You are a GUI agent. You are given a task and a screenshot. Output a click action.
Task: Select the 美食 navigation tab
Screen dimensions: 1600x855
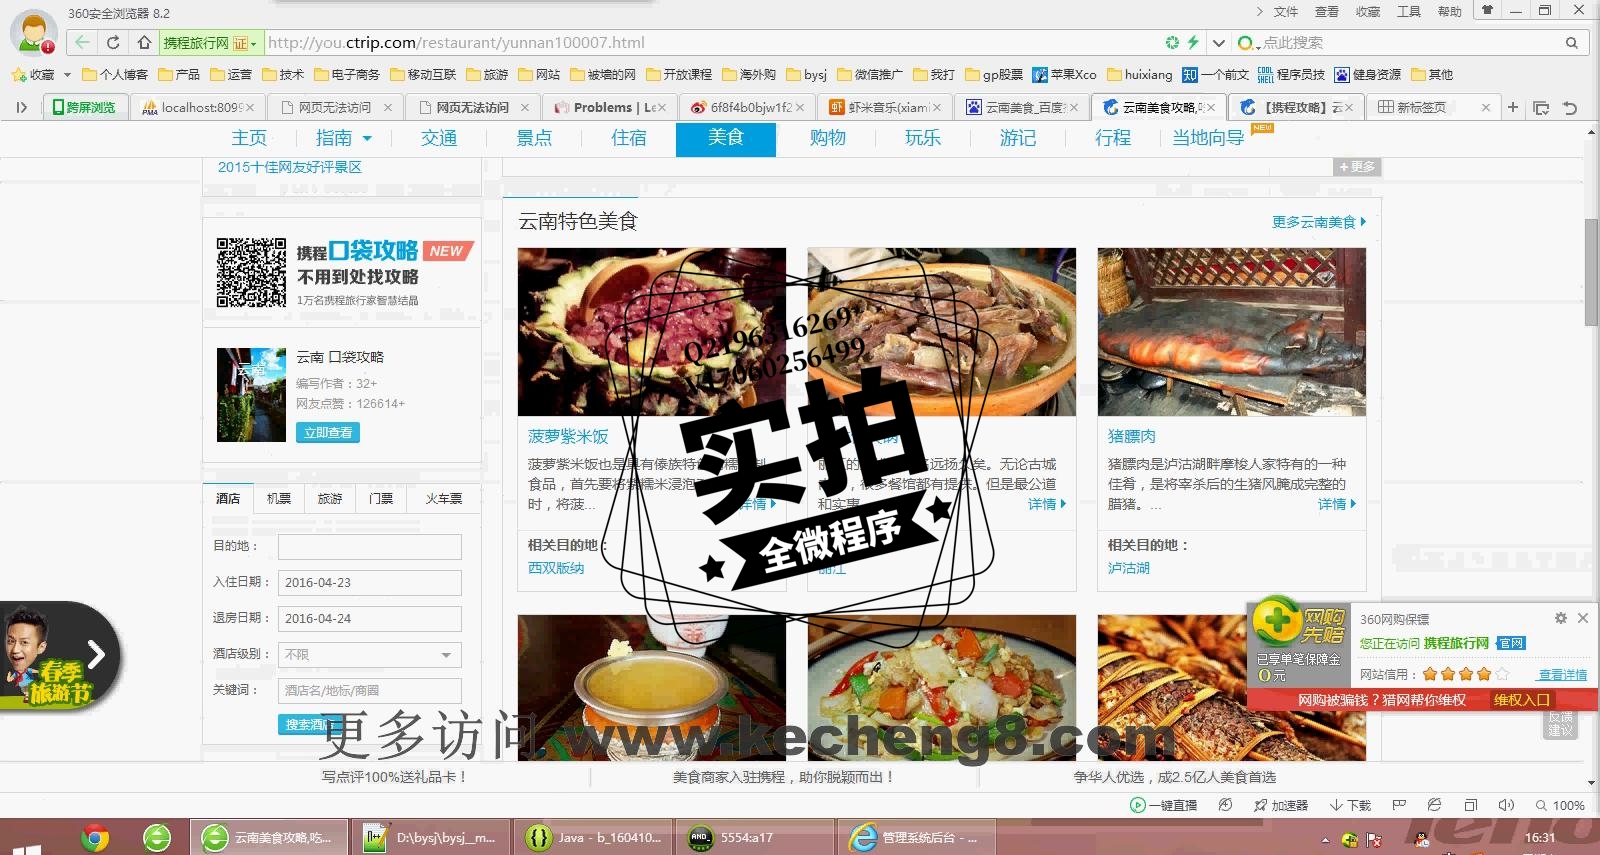click(726, 139)
